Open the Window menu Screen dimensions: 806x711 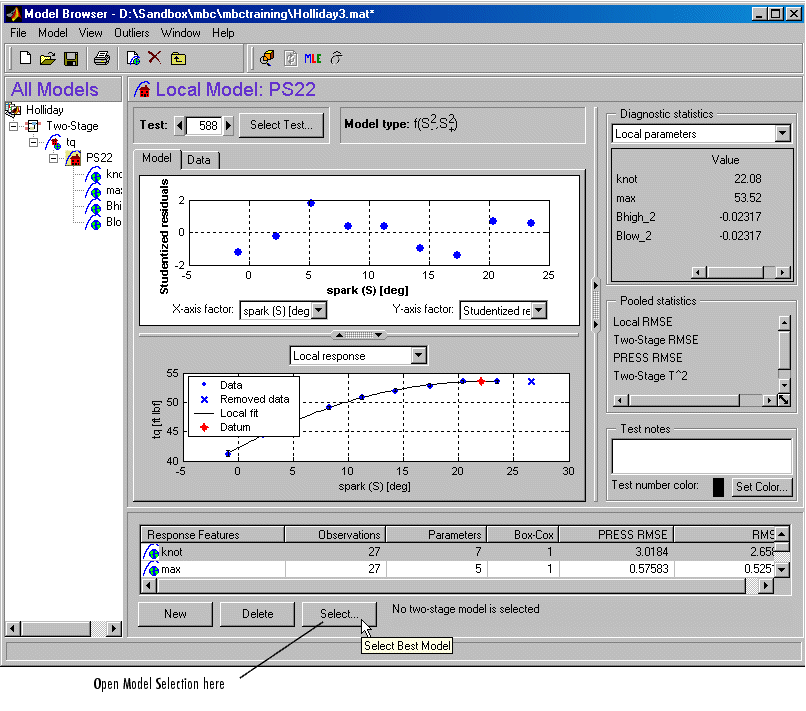coord(180,33)
